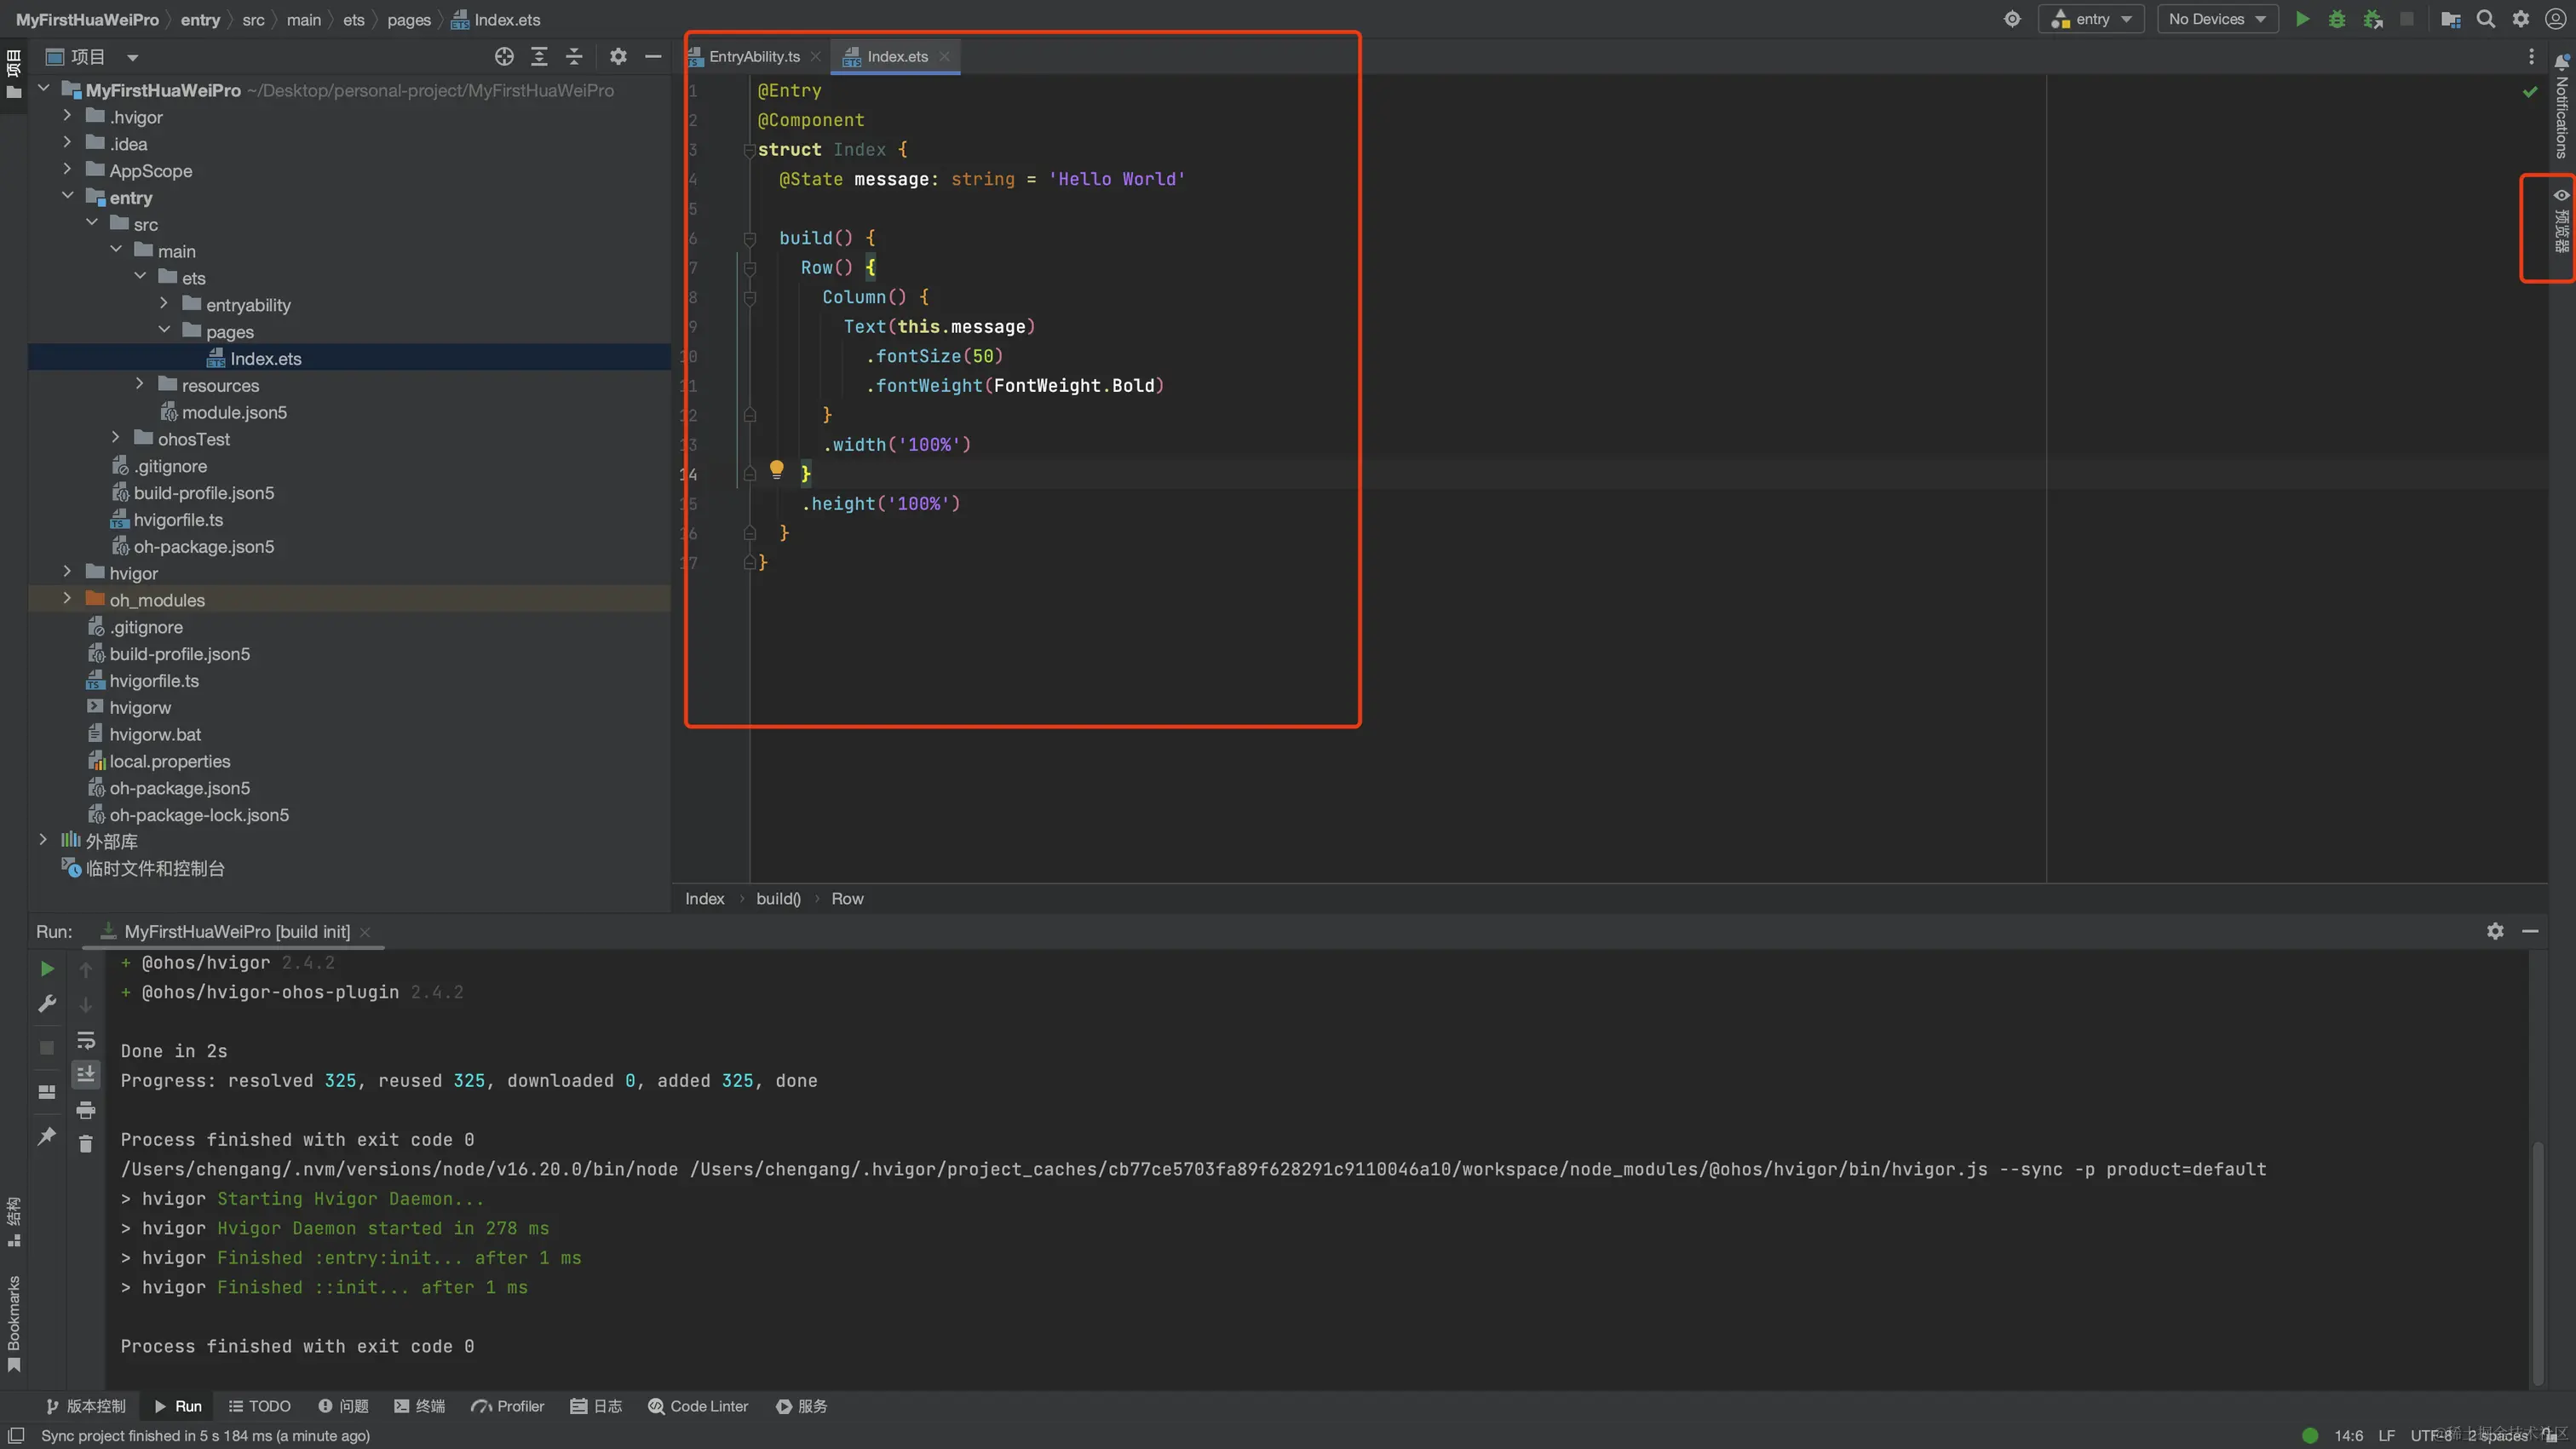Toggle soft-wrap in Run console
Image resolution: width=2576 pixels, height=1449 pixels.
tap(86, 1040)
